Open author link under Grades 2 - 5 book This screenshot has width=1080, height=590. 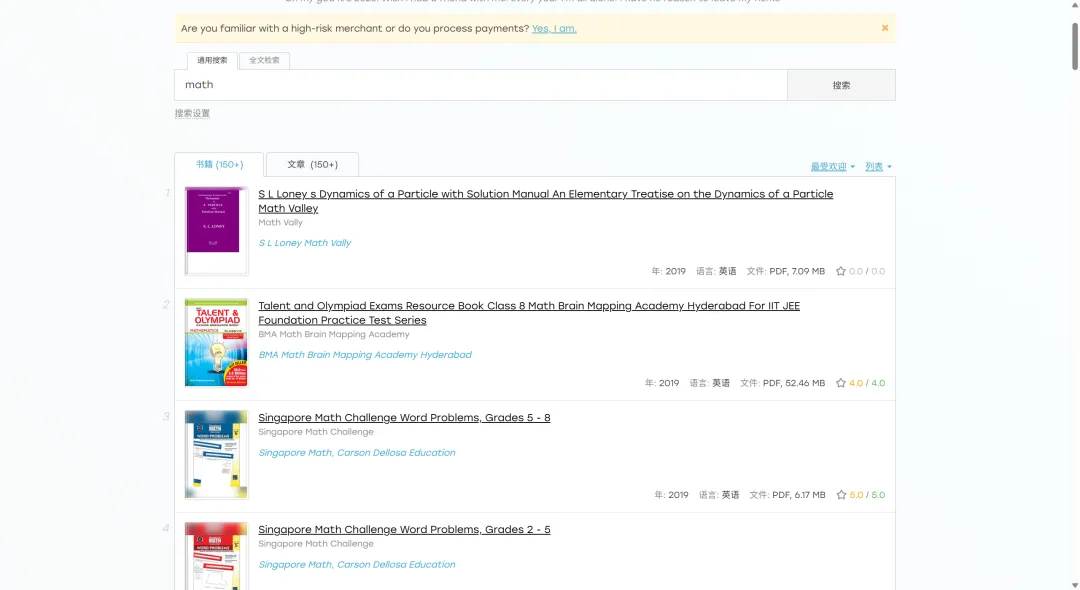point(357,565)
